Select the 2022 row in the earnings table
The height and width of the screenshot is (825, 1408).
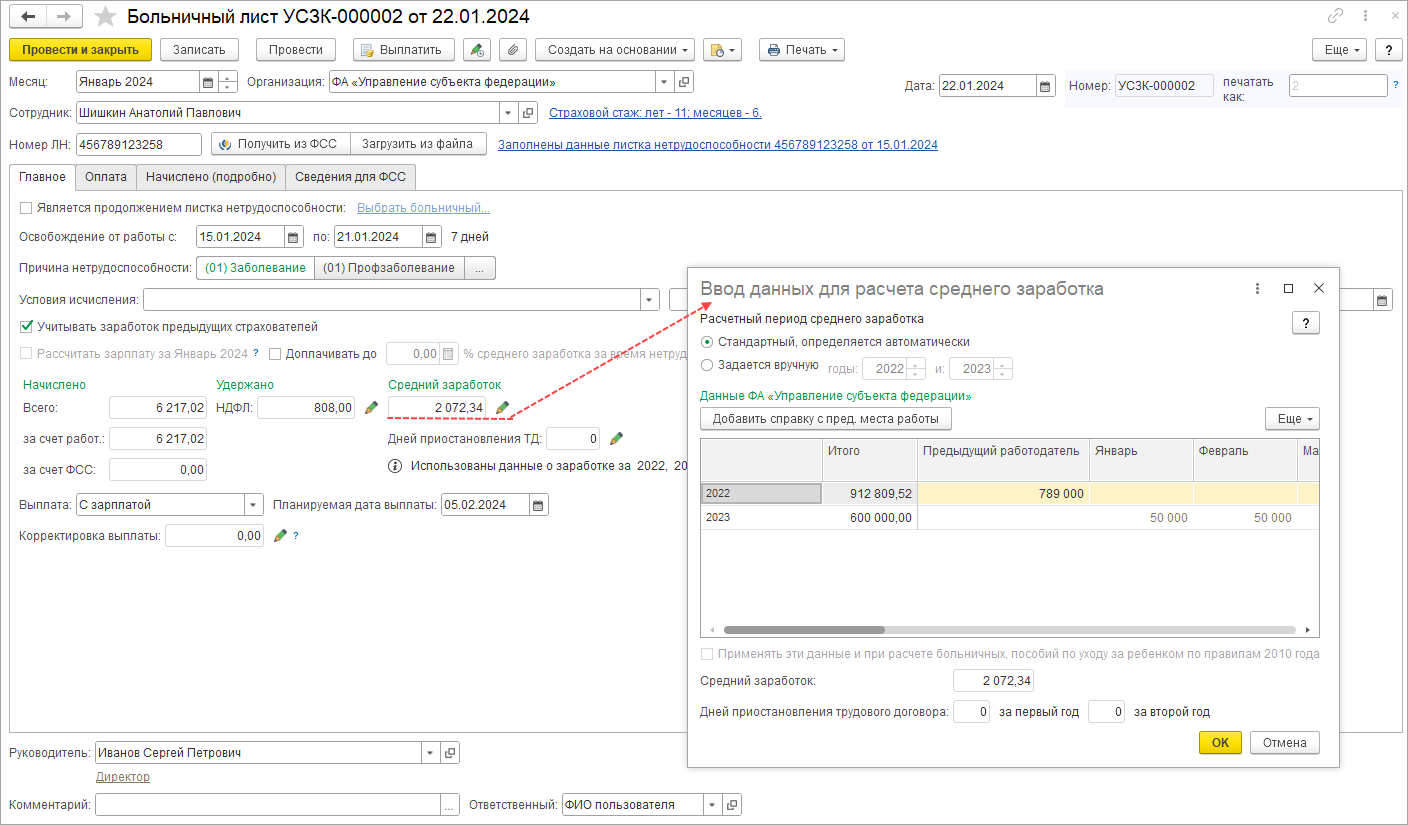click(1009, 493)
